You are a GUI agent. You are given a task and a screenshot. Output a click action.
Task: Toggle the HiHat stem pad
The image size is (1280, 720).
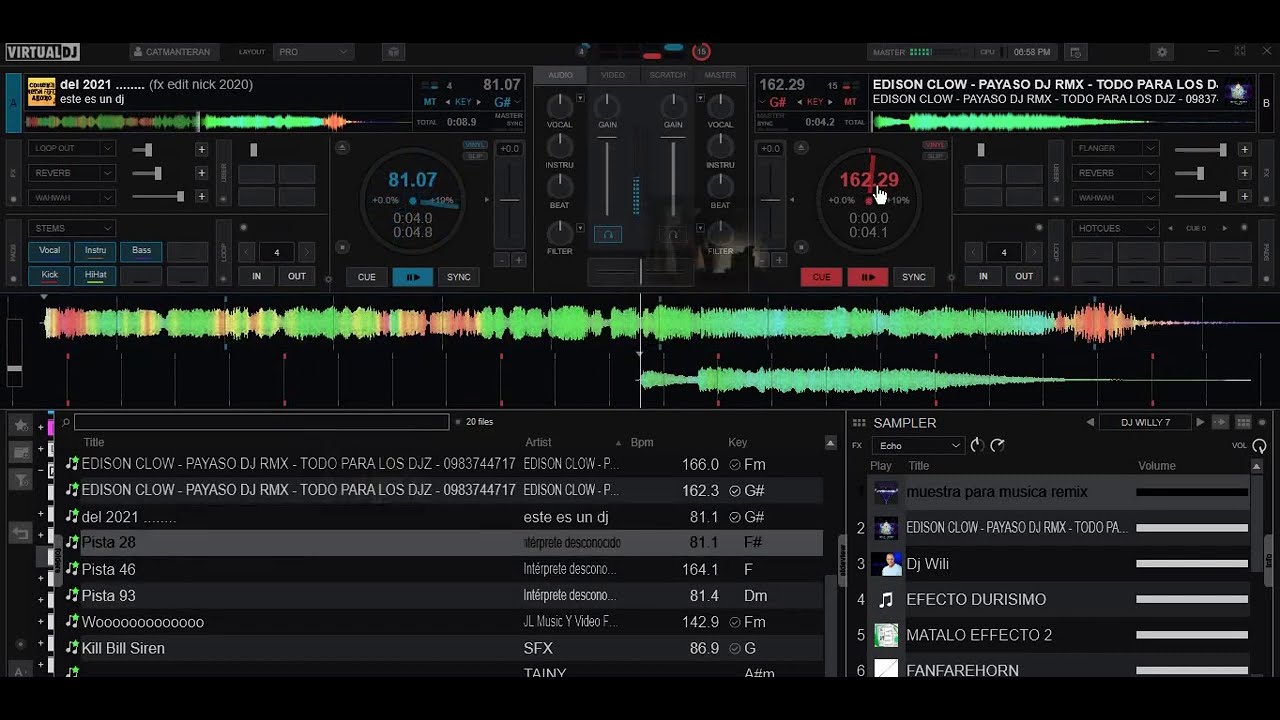95,275
